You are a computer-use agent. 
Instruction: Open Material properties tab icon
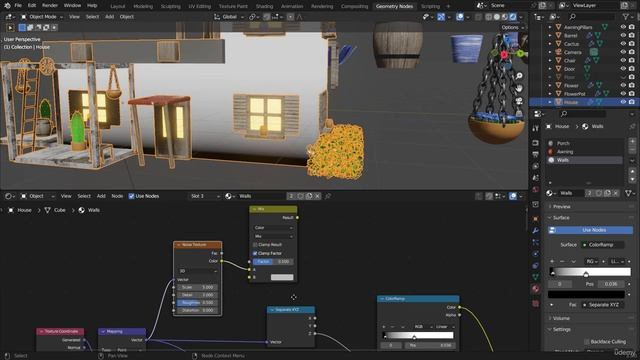[536, 289]
